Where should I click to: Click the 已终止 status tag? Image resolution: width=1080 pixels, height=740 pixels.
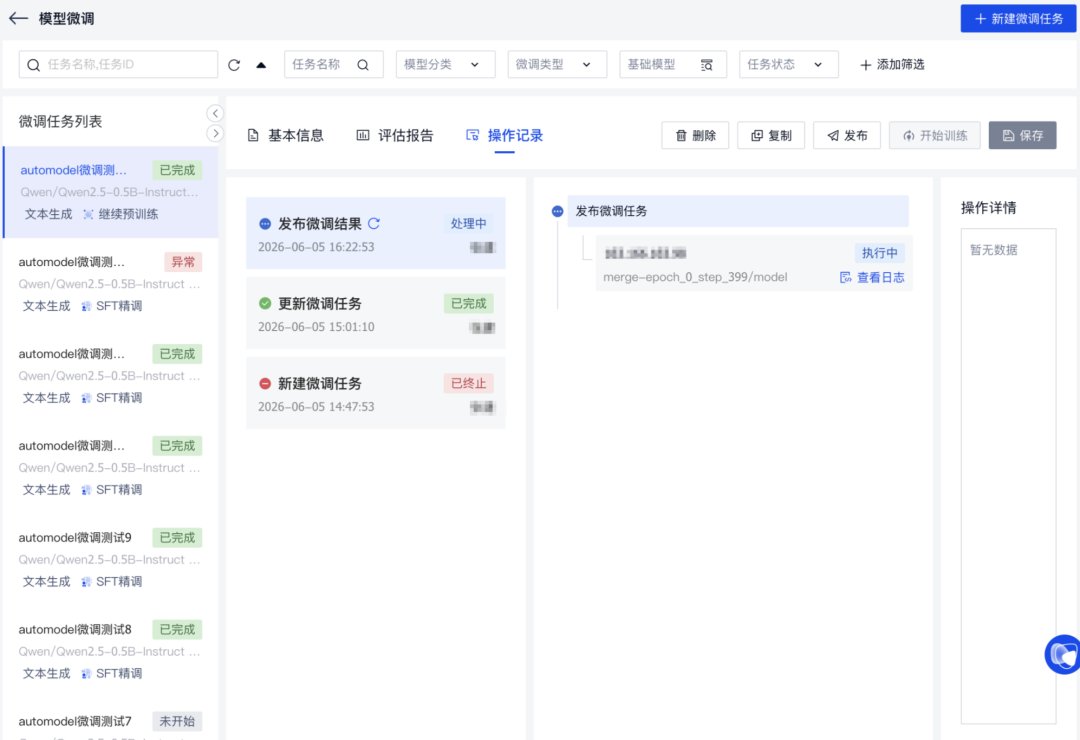coord(468,383)
